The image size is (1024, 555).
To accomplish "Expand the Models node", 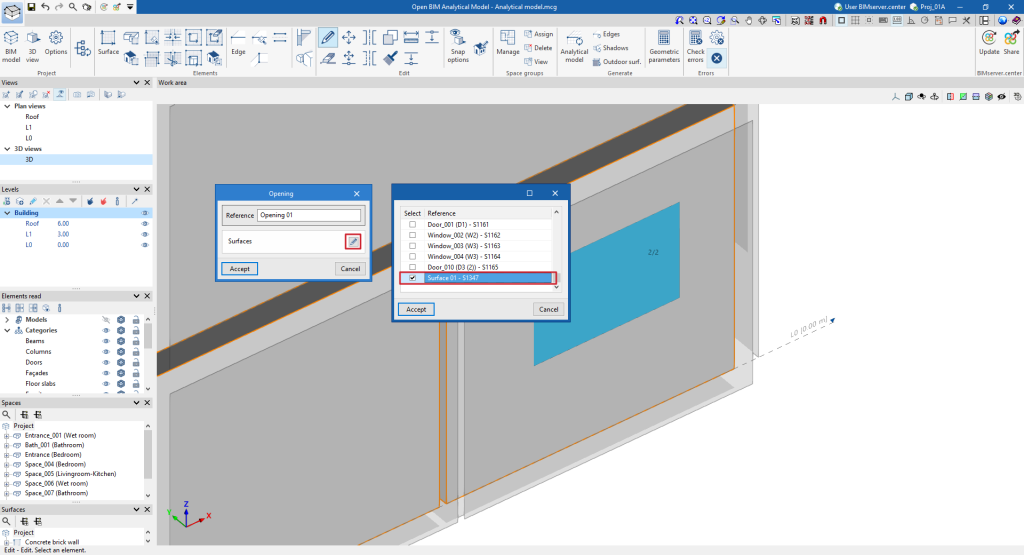I will (7, 320).
